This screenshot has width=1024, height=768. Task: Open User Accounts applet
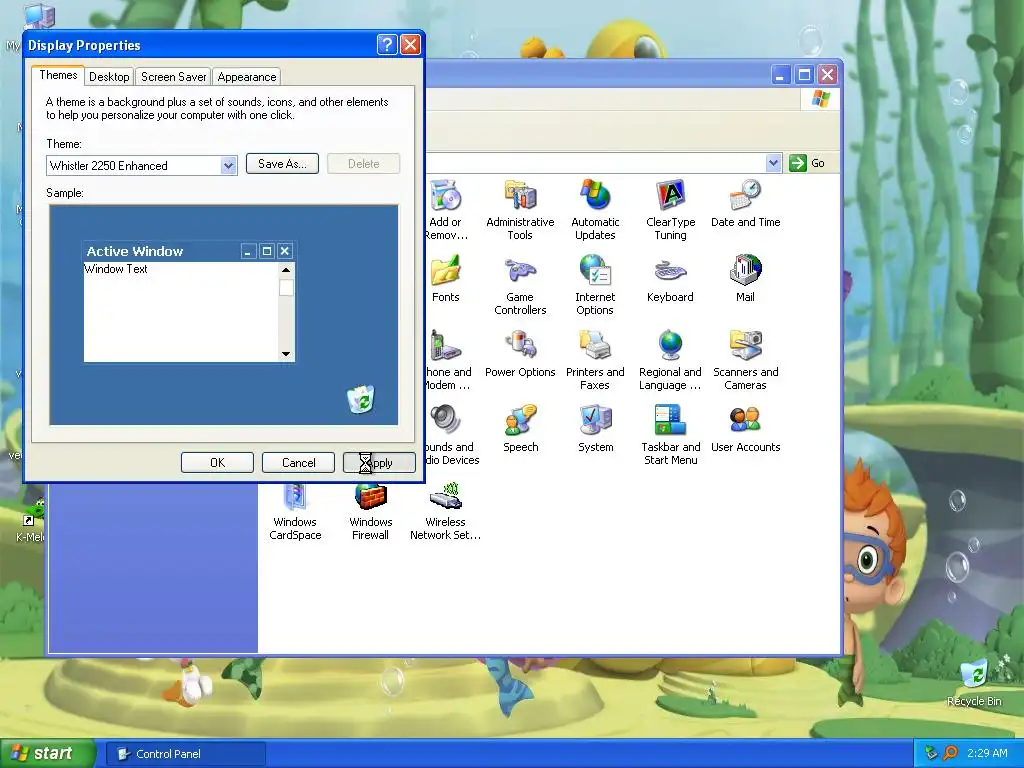(745, 421)
